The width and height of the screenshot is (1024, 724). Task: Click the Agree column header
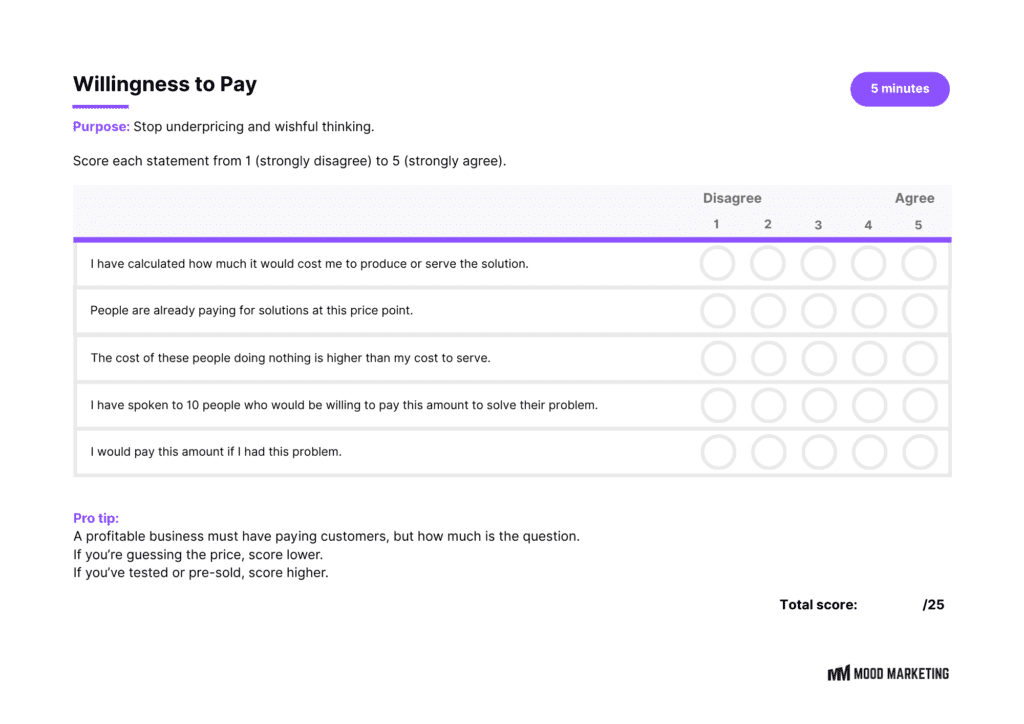(x=914, y=198)
